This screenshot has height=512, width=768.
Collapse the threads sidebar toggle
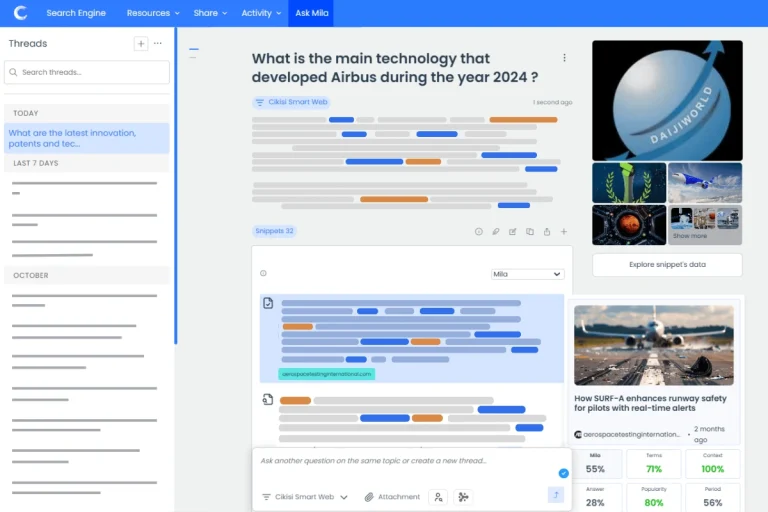pyautogui.click(x=194, y=49)
